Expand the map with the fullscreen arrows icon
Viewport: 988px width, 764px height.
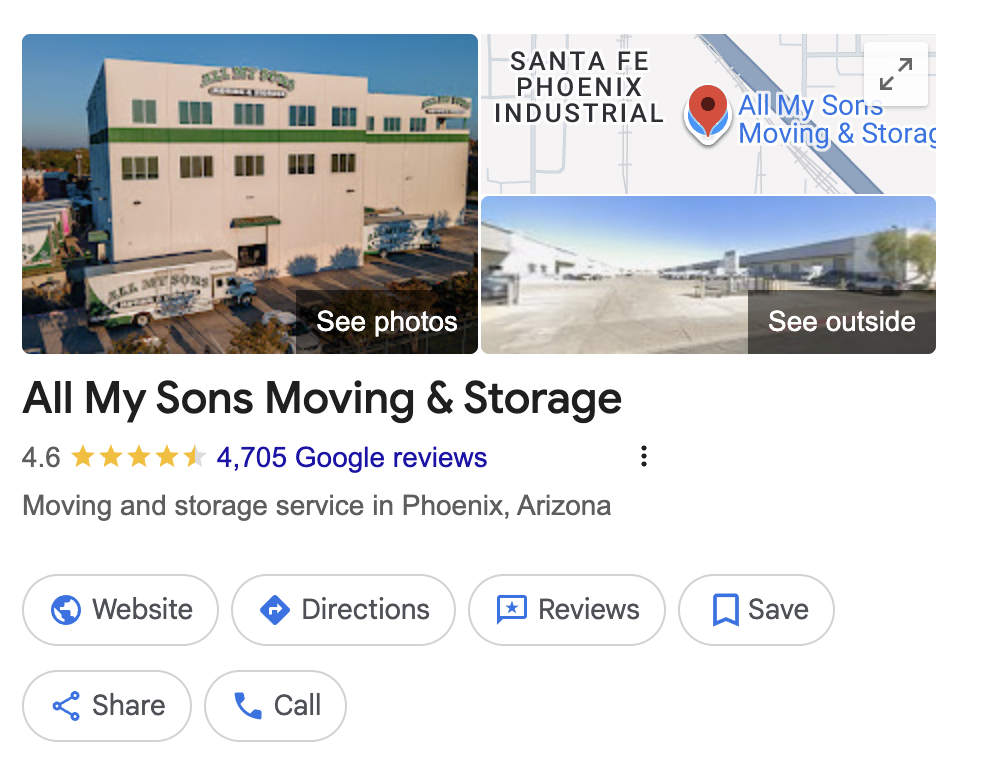[895, 75]
